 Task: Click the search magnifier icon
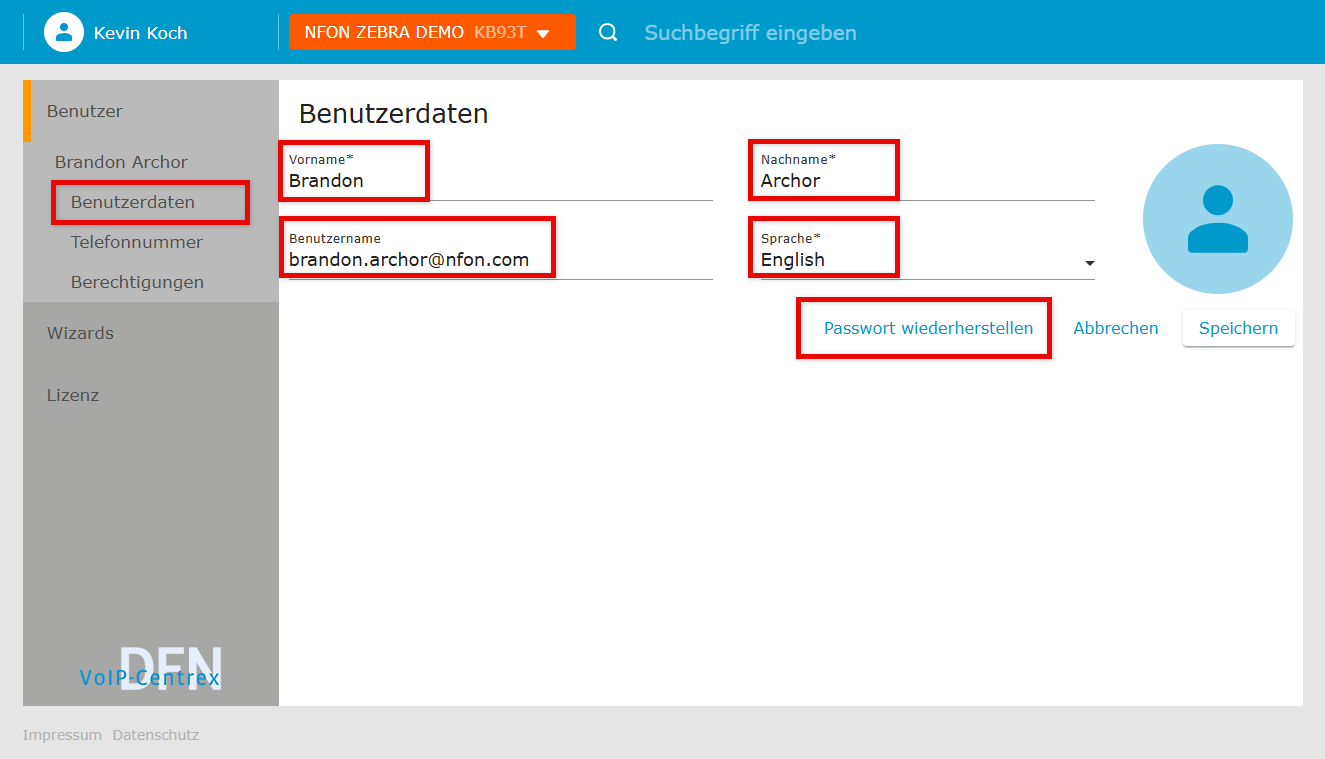[x=608, y=33]
